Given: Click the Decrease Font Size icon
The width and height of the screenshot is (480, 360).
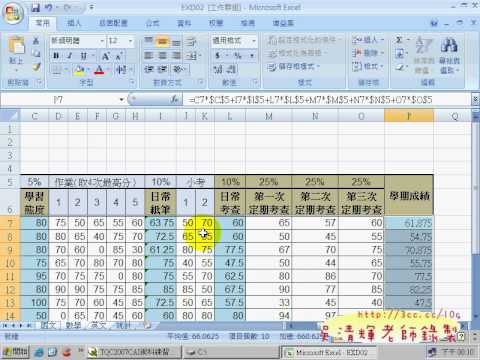Looking at the screenshot, I should tap(119, 56).
